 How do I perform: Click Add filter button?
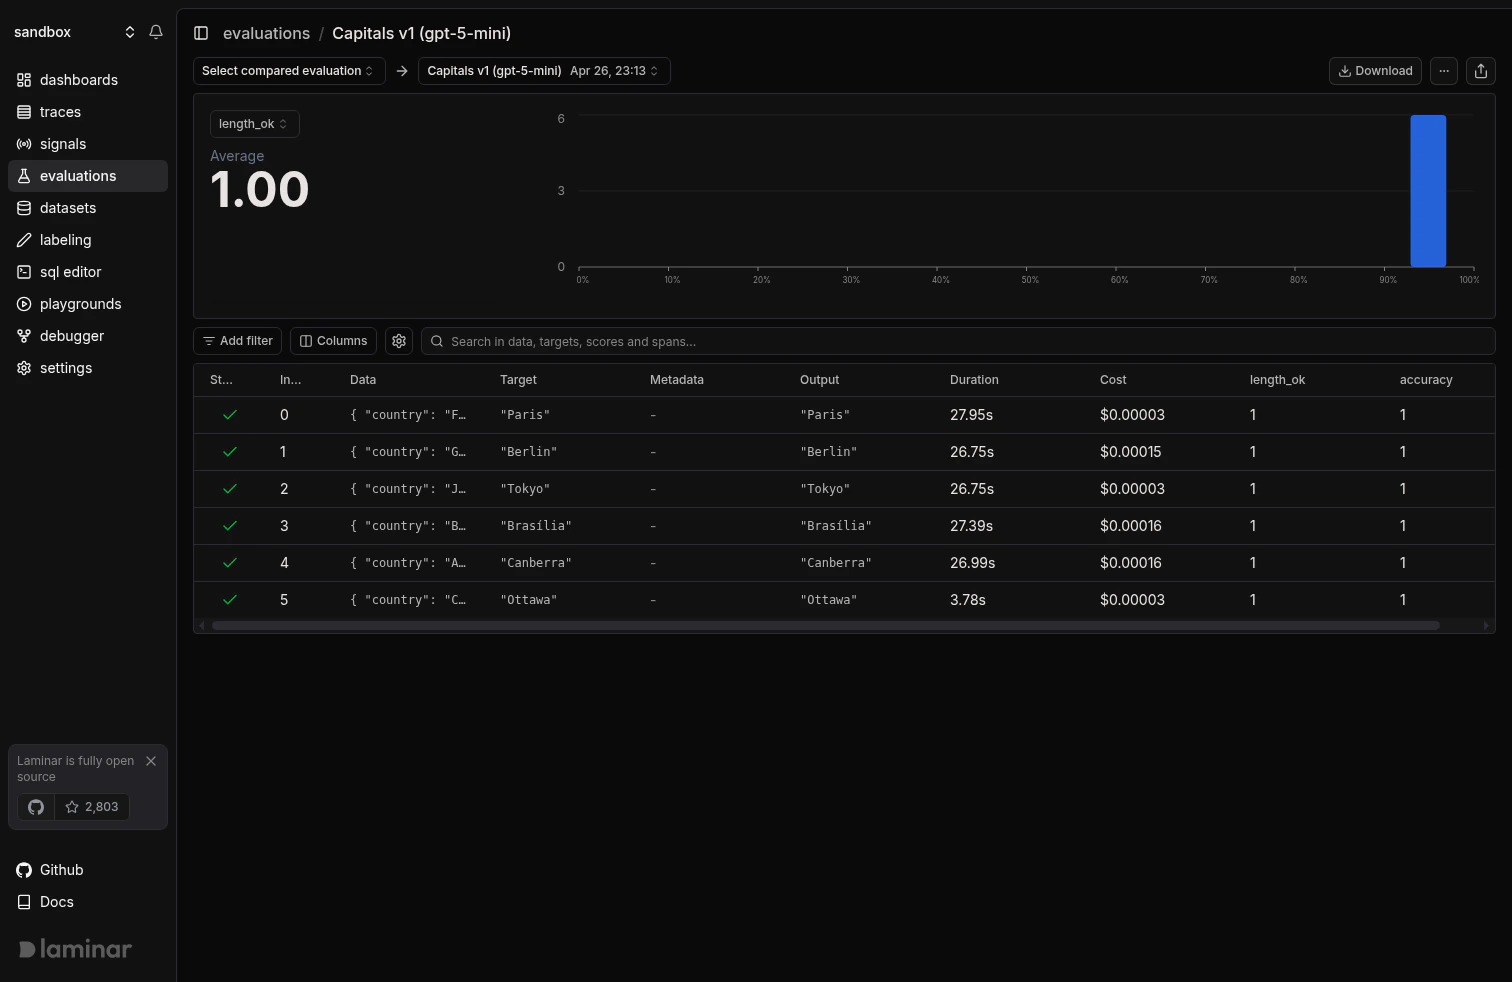[x=238, y=341]
